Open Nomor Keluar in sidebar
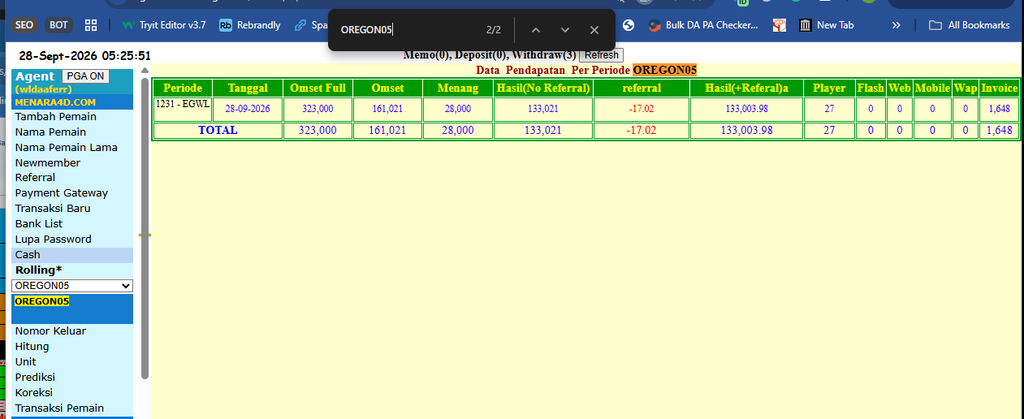Screen dimensions: 1024x419 (50, 332)
